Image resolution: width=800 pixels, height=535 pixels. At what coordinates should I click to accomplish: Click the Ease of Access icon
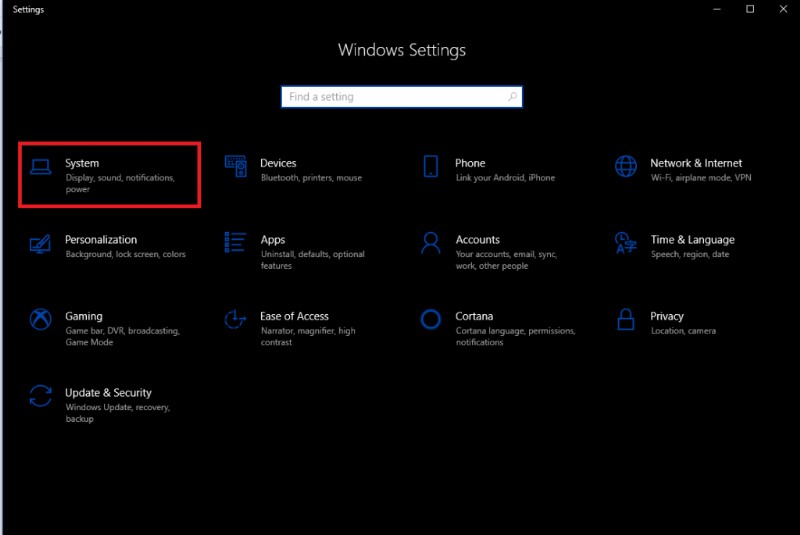(x=235, y=319)
